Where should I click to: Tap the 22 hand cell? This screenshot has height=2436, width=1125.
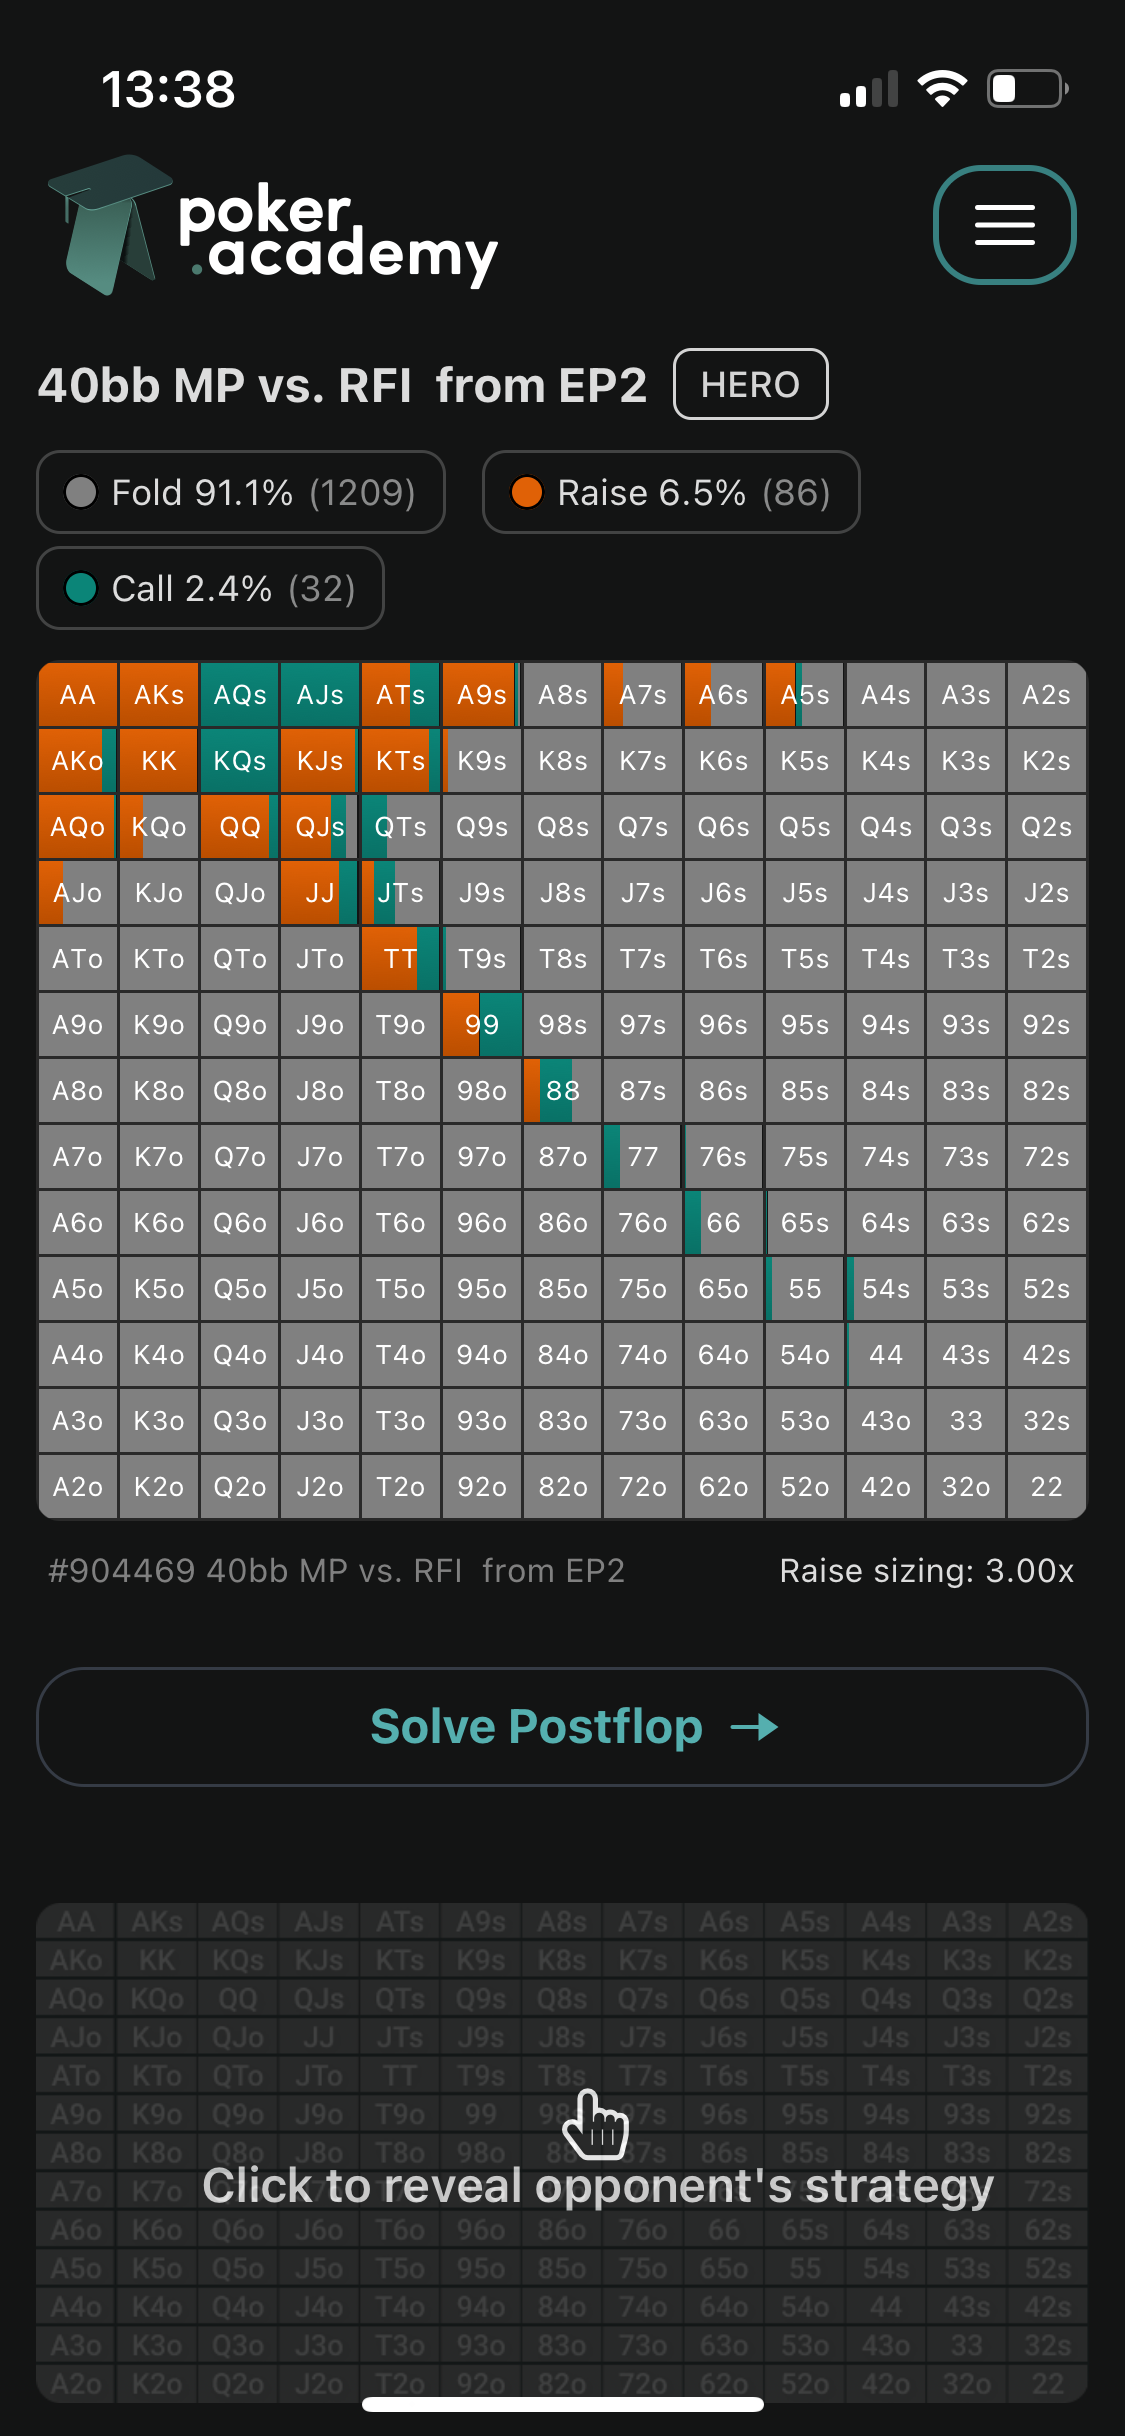pos(1046,1487)
